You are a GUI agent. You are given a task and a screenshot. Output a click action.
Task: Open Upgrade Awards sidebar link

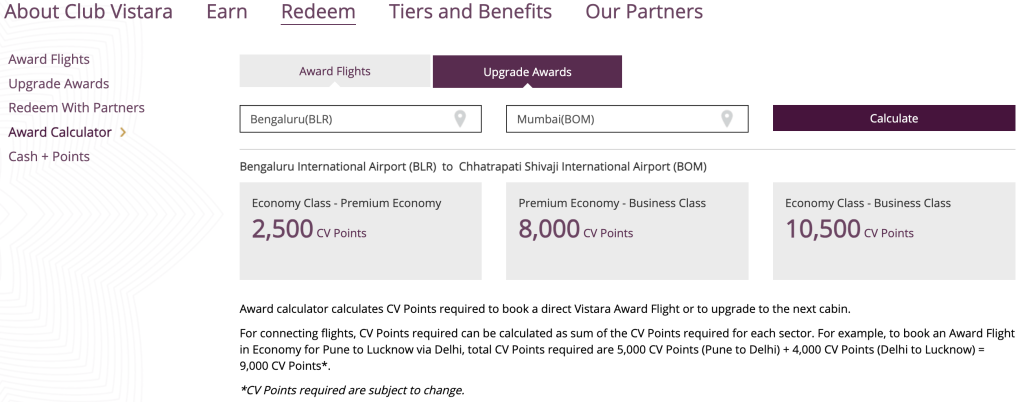[59, 84]
